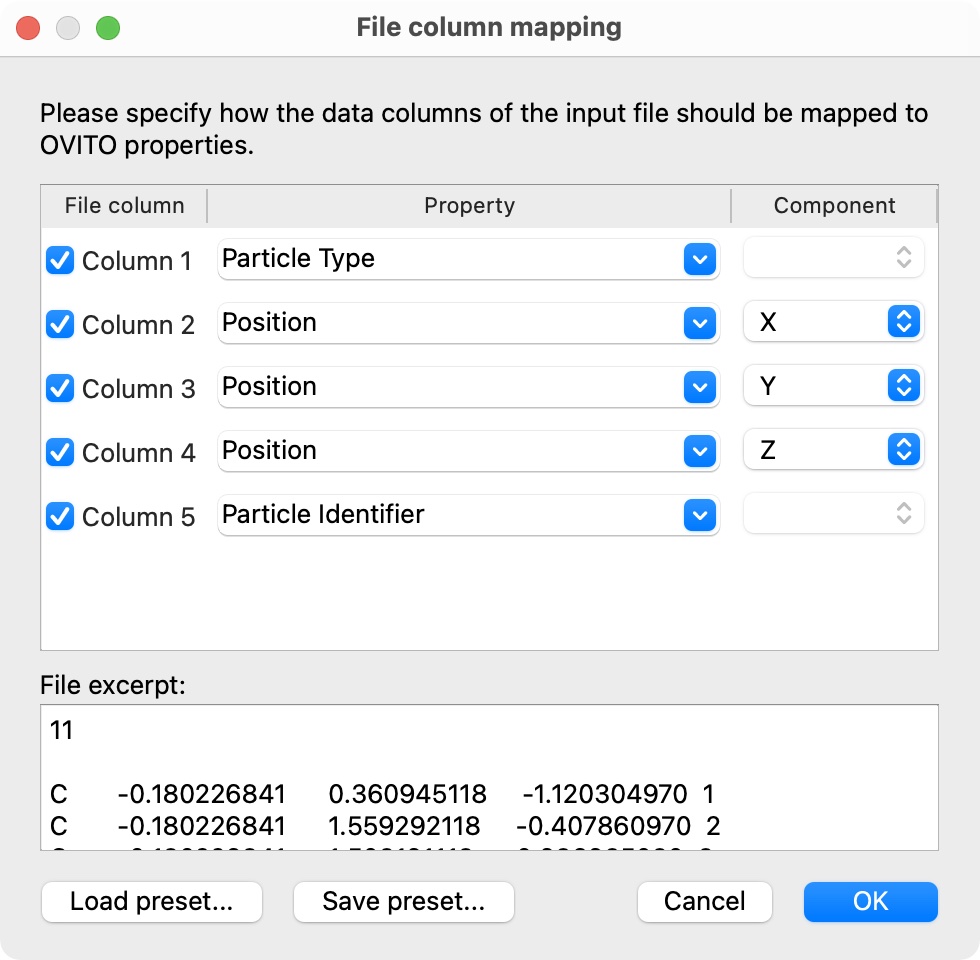Viewport: 980px width, 960px height.
Task: Click the Save preset button
Action: (x=403, y=902)
